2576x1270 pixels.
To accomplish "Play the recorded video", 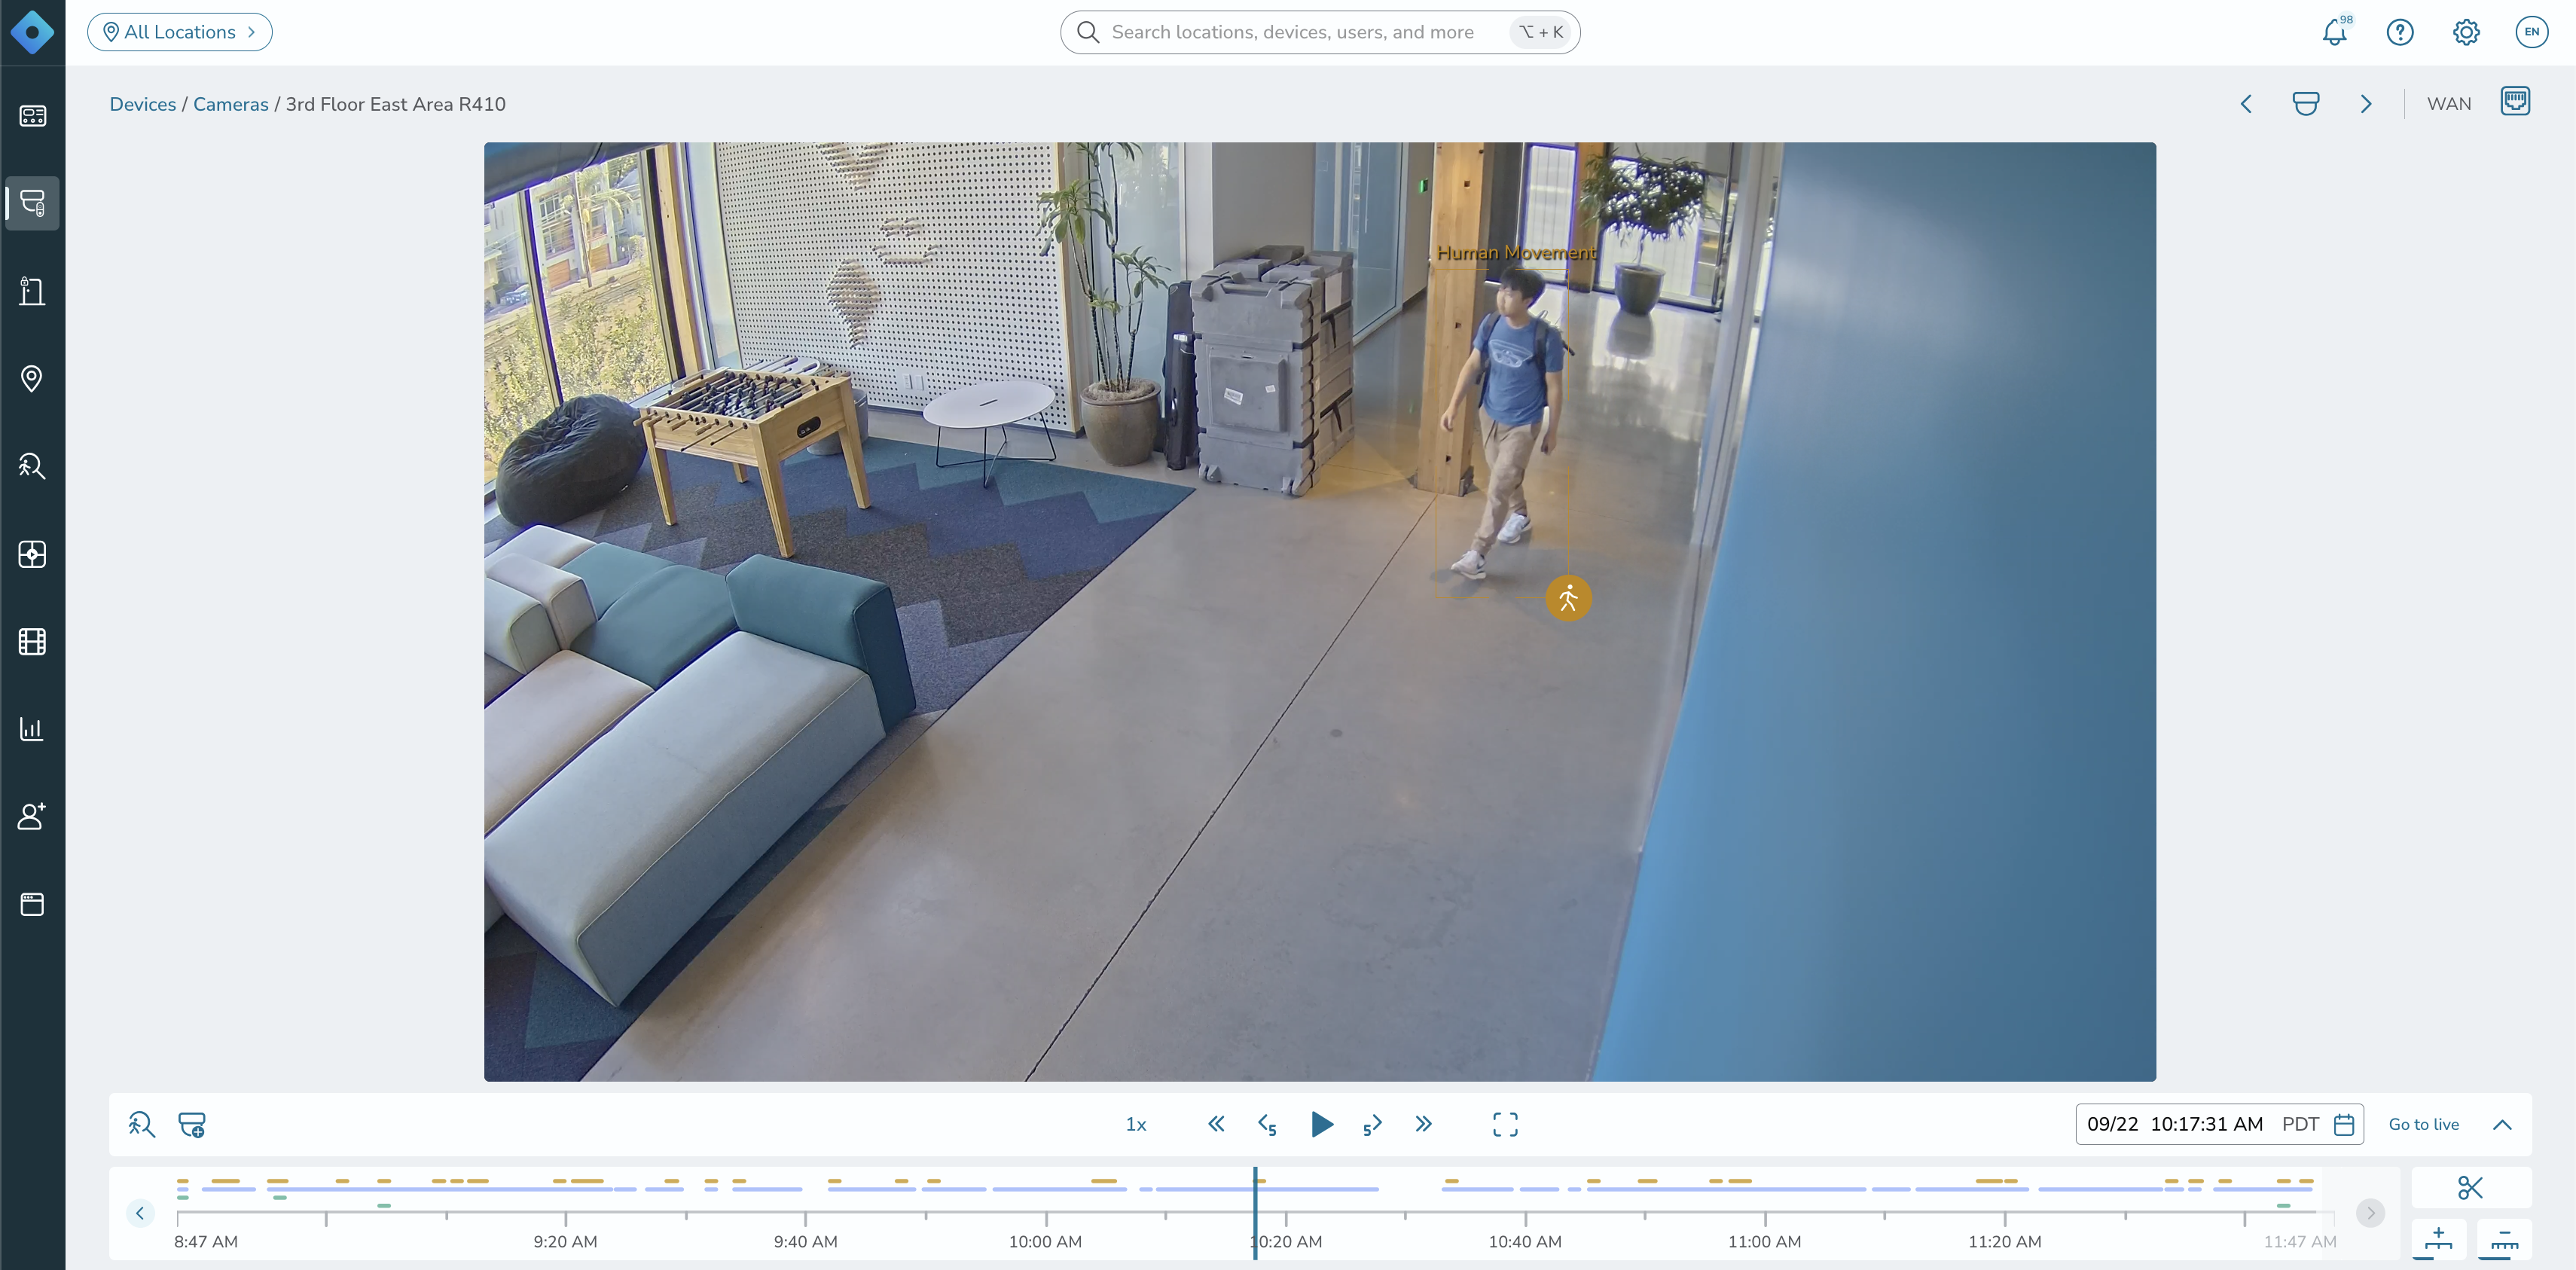I will tap(1321, 1125).
